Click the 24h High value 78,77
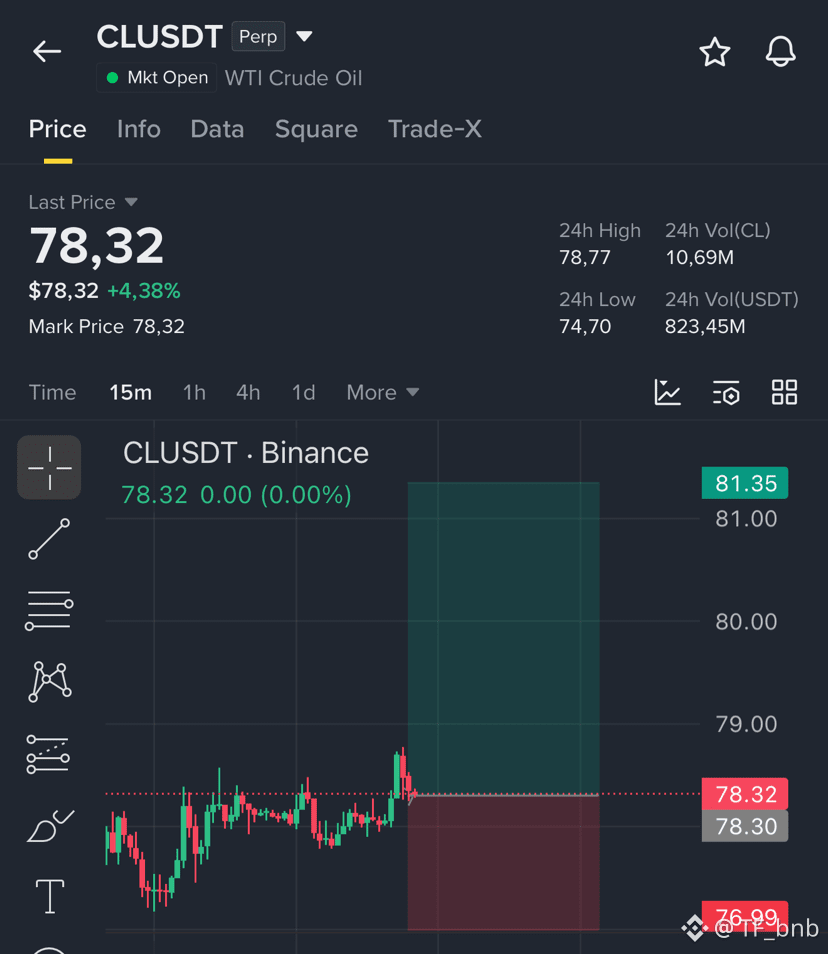Screen dimensions: 828x954 pyautogui.click(x=585, y=257)
